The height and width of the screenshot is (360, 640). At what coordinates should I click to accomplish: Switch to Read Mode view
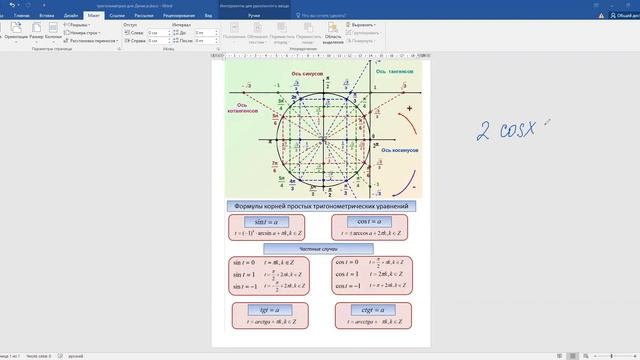(560, 356)
